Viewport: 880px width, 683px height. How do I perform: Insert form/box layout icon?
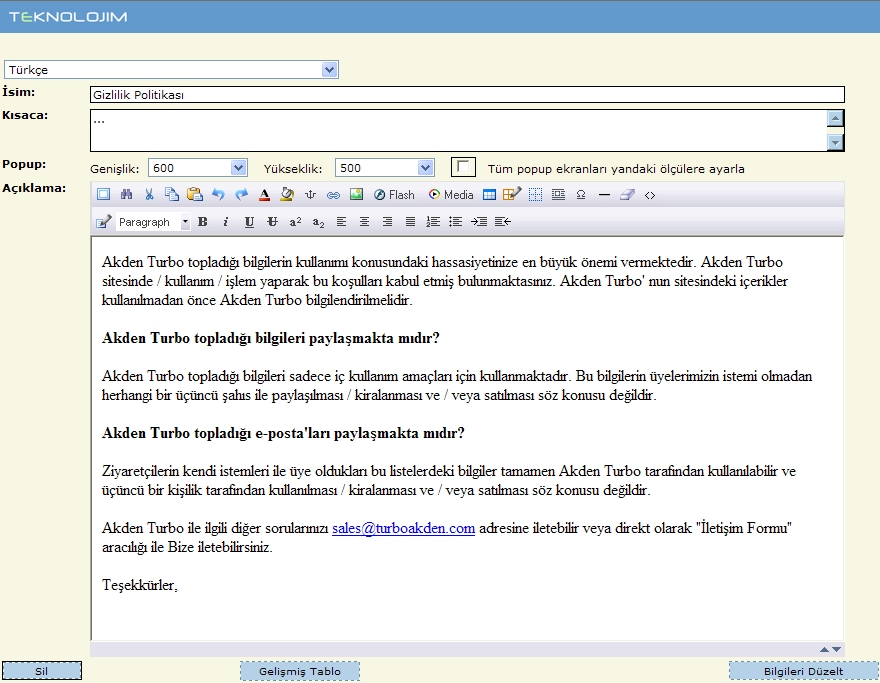[558, 195]
